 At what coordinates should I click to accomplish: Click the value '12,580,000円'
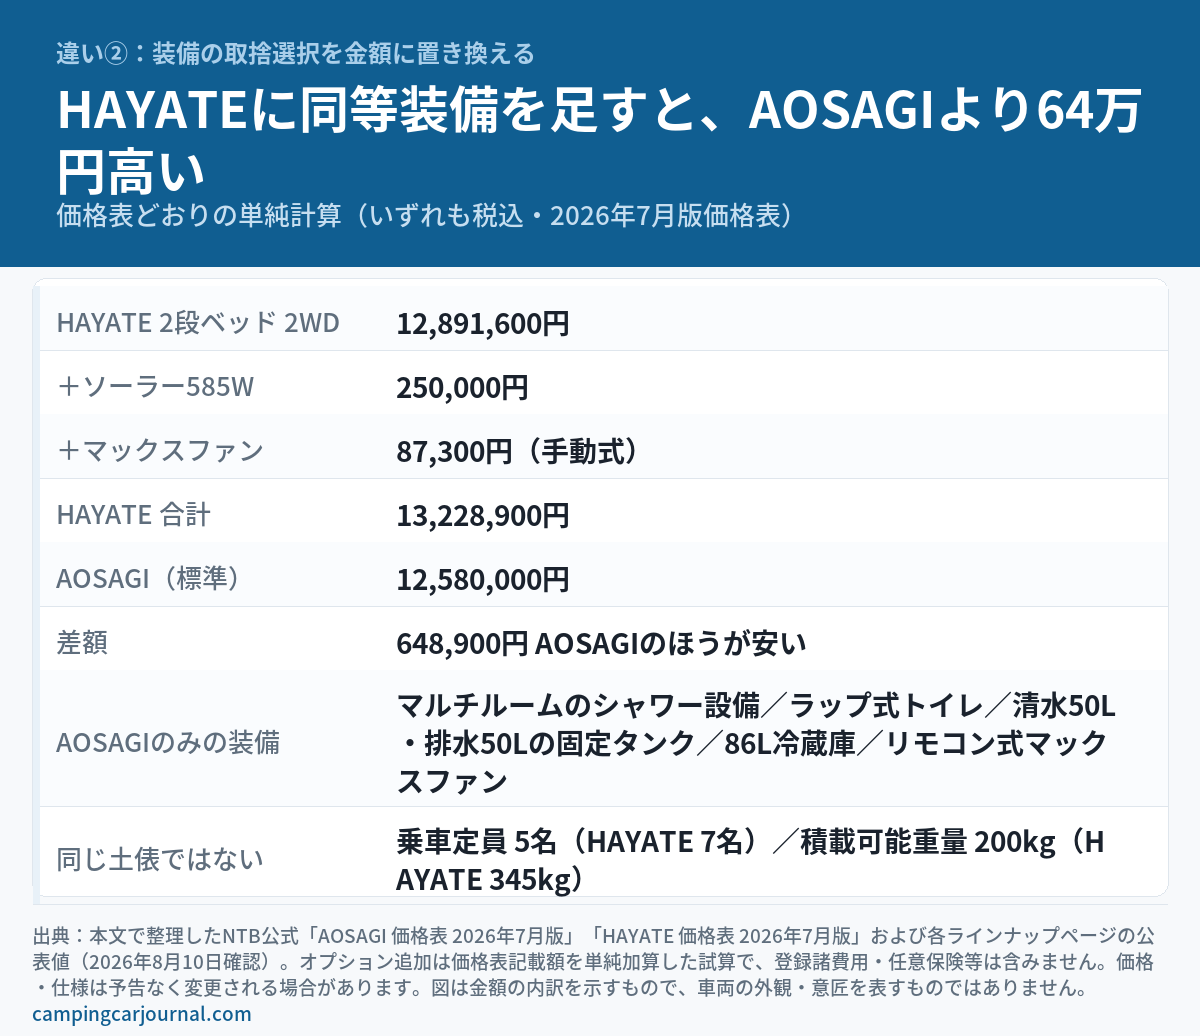(483, 579)
